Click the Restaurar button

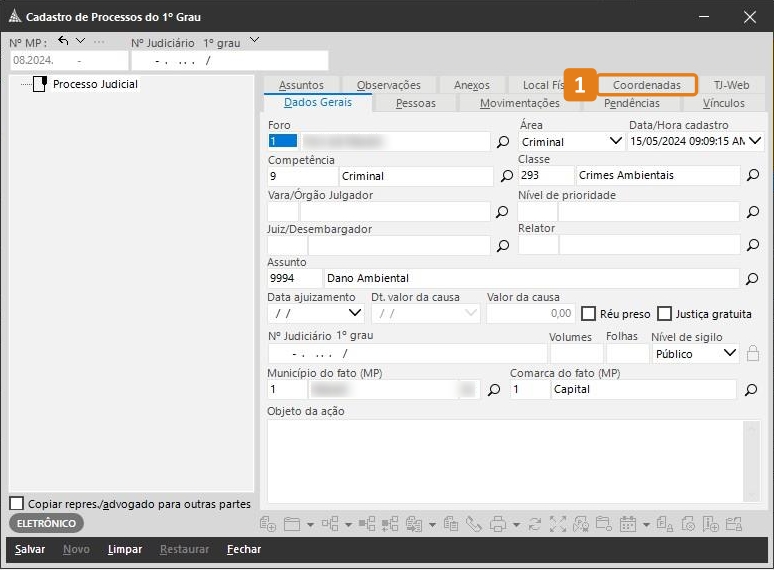click(x=184, y=549)
